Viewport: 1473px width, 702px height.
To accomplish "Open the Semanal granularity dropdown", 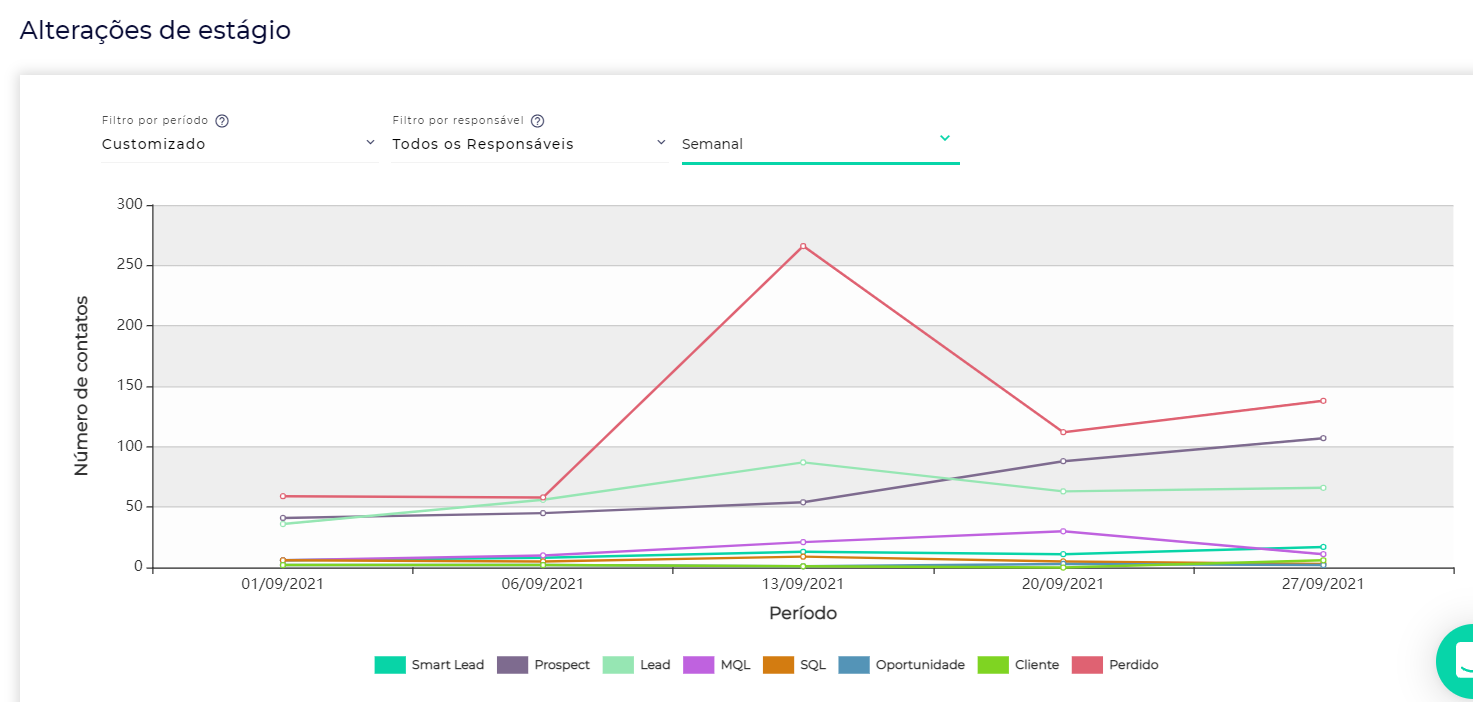I will (x=819, y=144).
